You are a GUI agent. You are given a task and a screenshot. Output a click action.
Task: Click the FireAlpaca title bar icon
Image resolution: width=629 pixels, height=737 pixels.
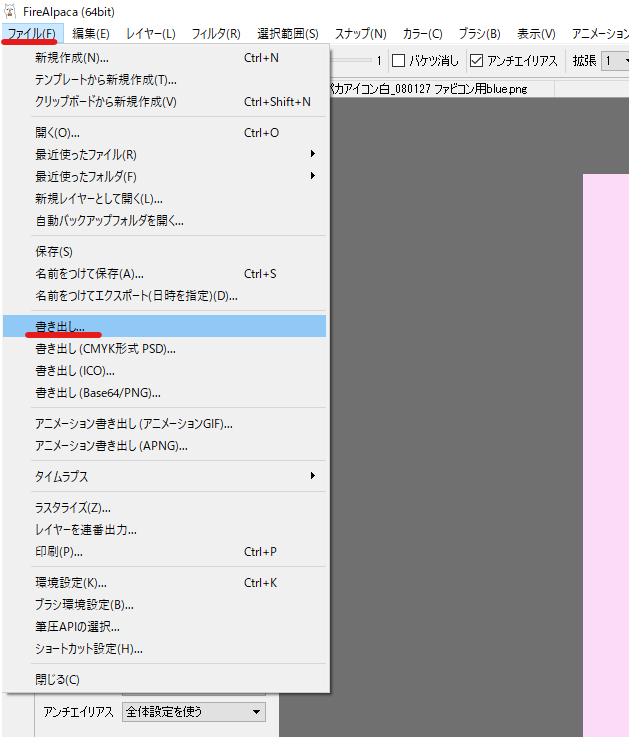coord(10,11)
